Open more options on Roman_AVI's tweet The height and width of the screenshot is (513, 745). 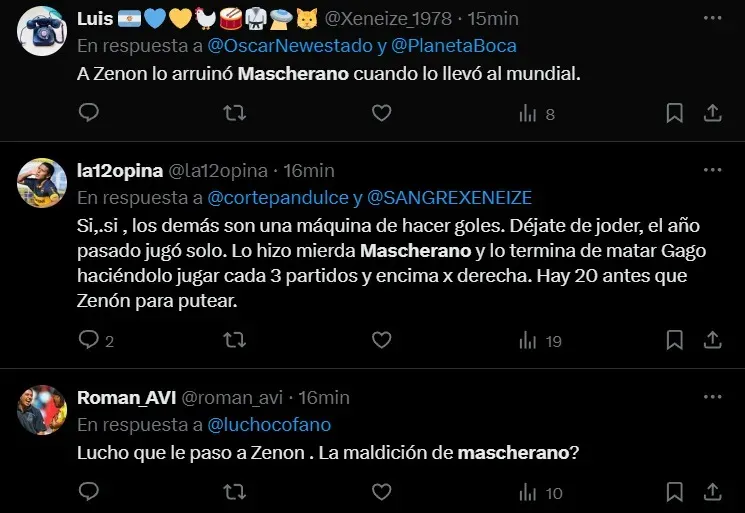point(712,398)
